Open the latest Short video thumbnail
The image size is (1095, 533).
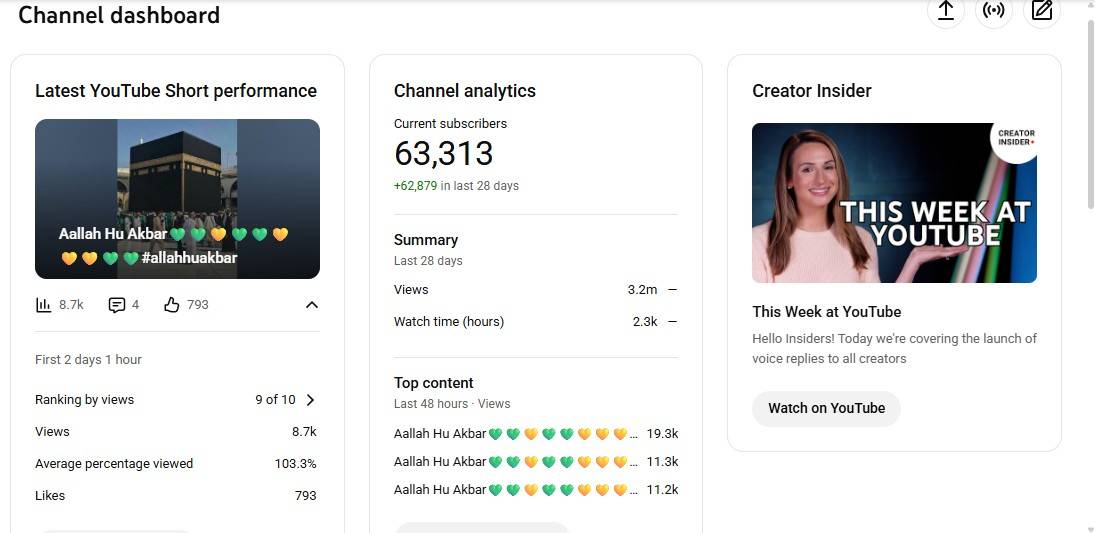point(177,198)
